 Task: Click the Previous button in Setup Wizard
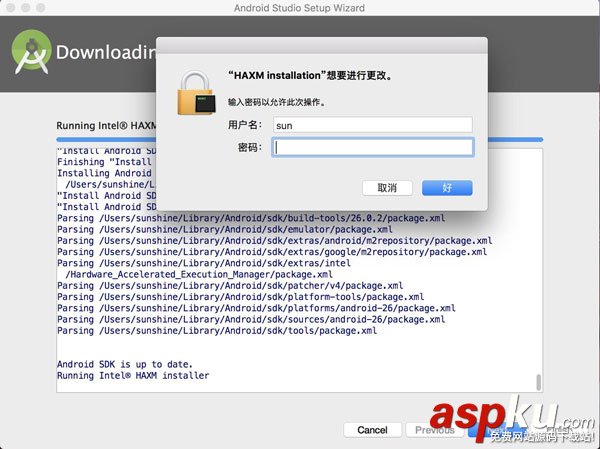[435, 430]
